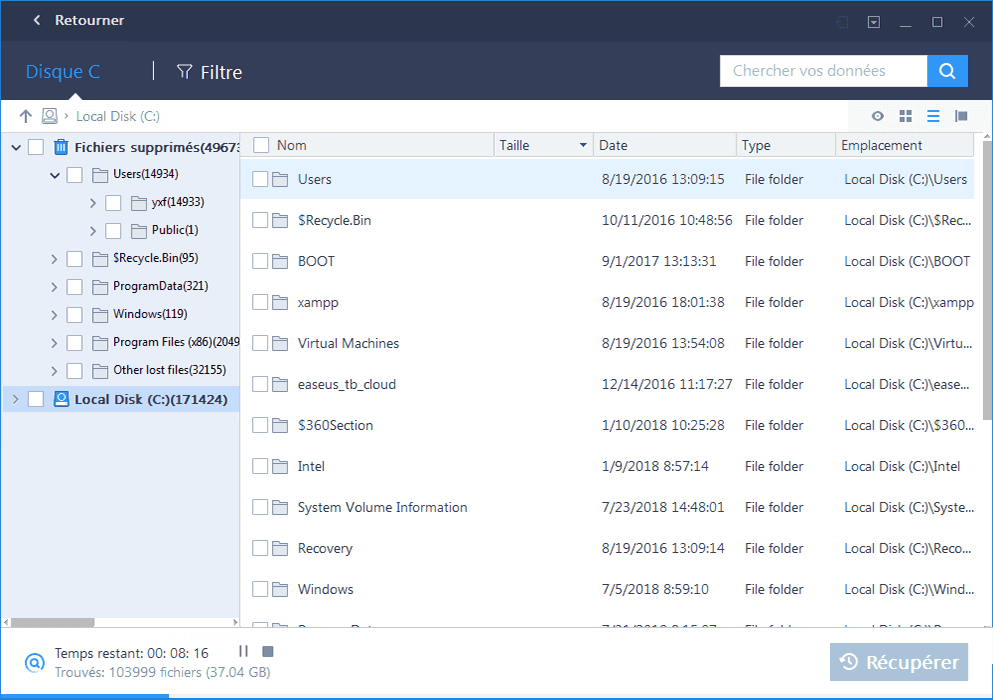Viewport: 993px width, 700px height.
Task: Check the Users row checkbox in file list
Action: pos(260,179)
